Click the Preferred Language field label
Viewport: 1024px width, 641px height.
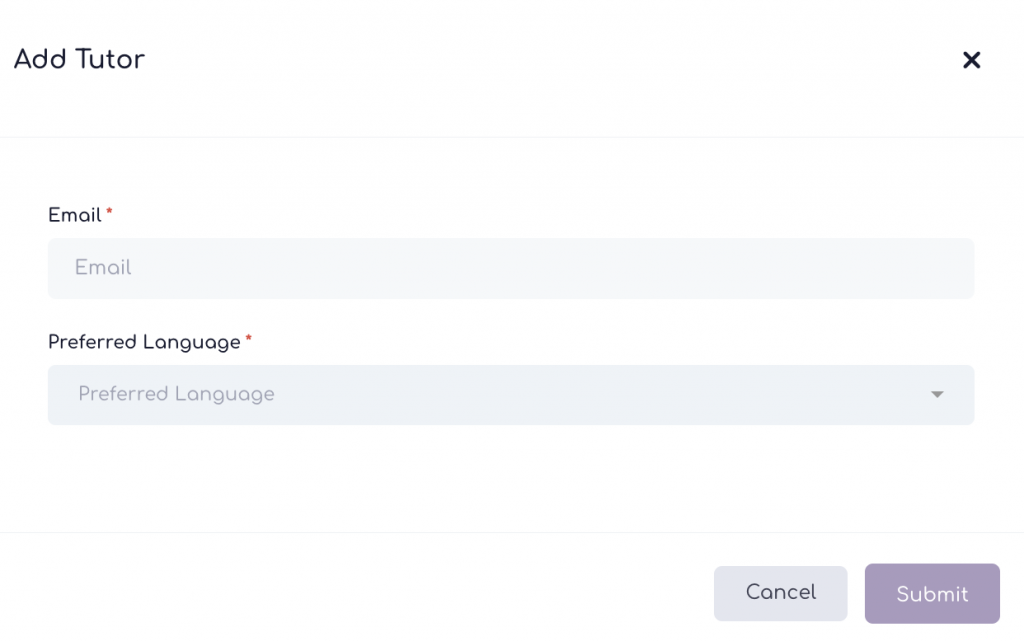pyautogui.click(x=144, y=342)
